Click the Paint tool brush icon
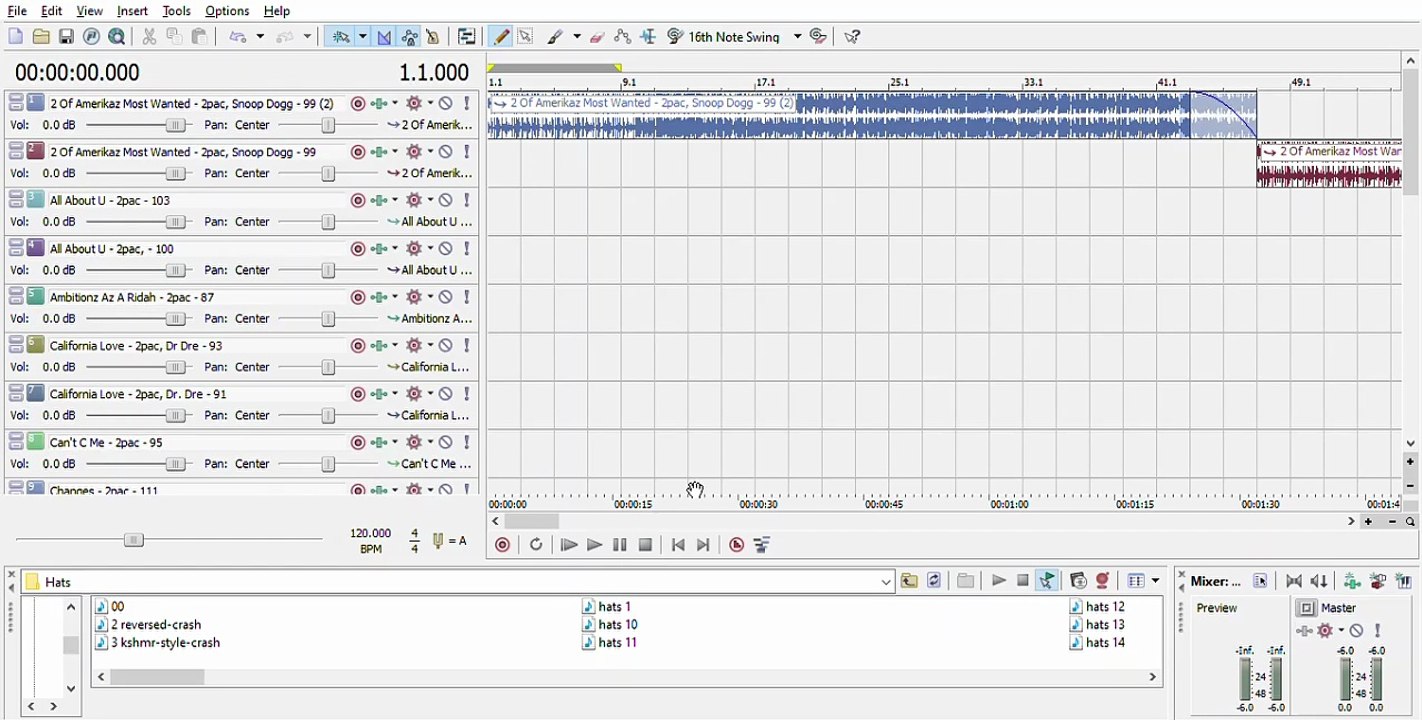Image resolution: width=1422 pixels, height=720 pixels. (x=555, y=37)
